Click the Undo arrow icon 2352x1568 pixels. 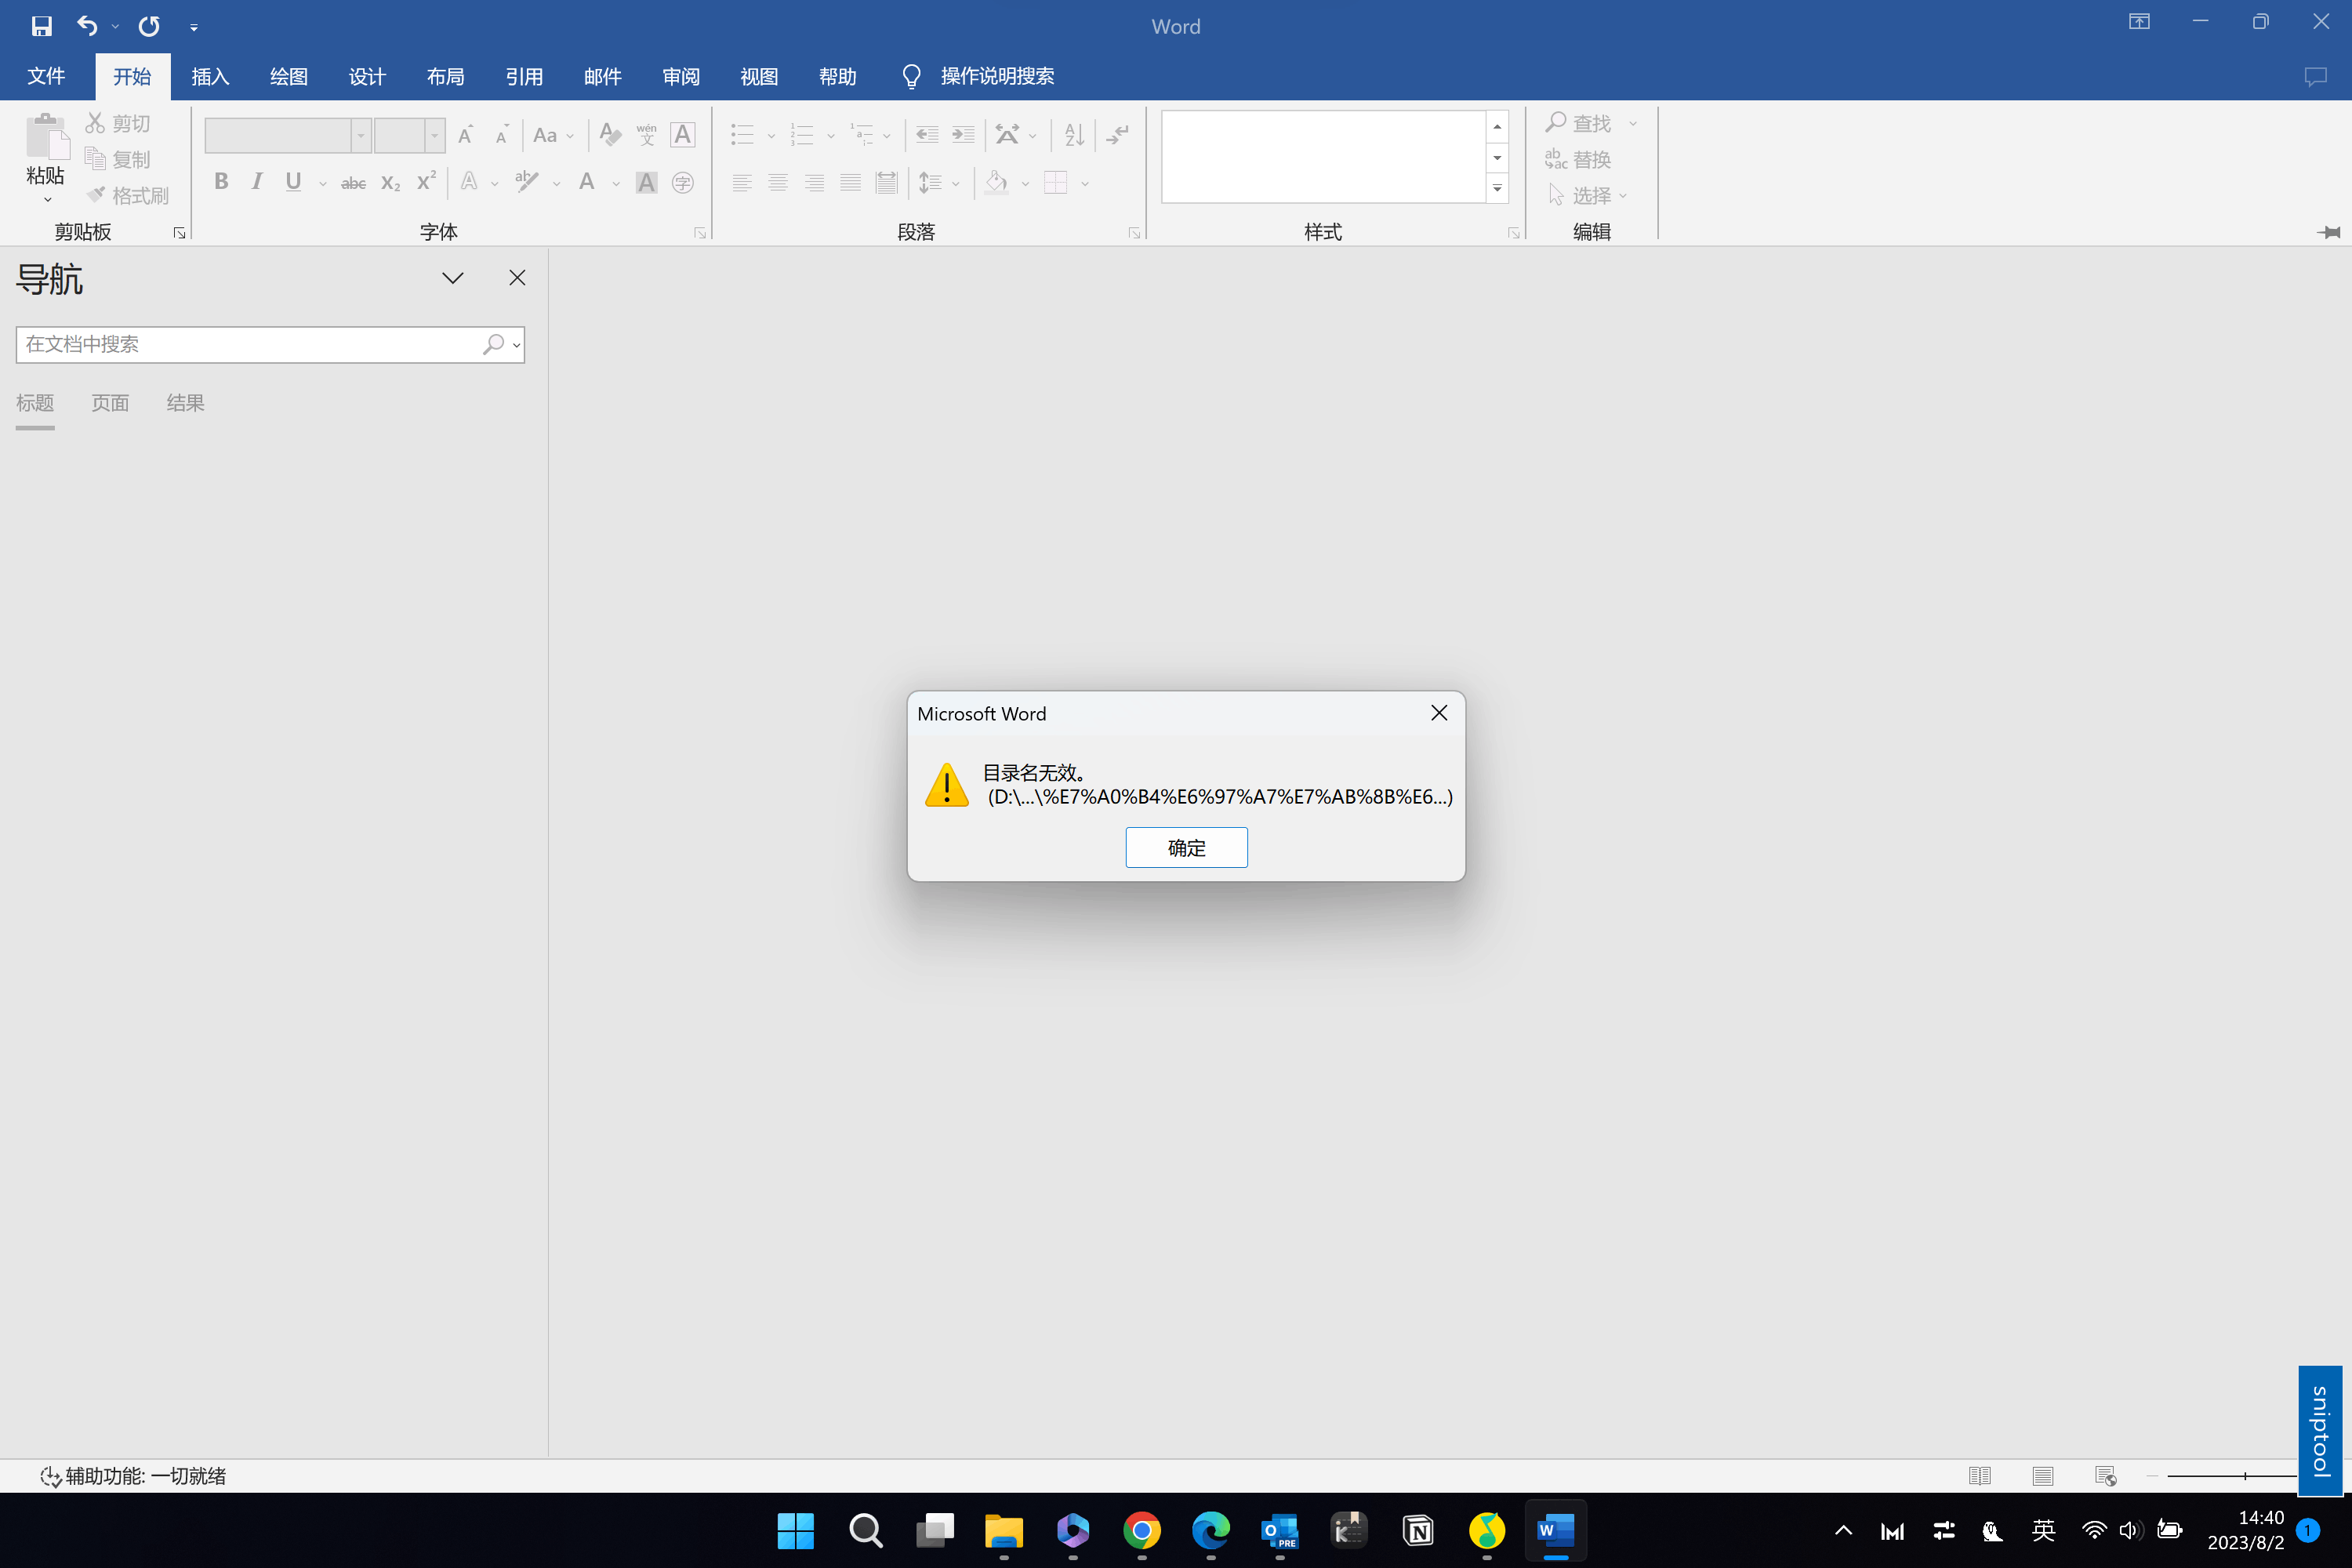click(87, 26)
